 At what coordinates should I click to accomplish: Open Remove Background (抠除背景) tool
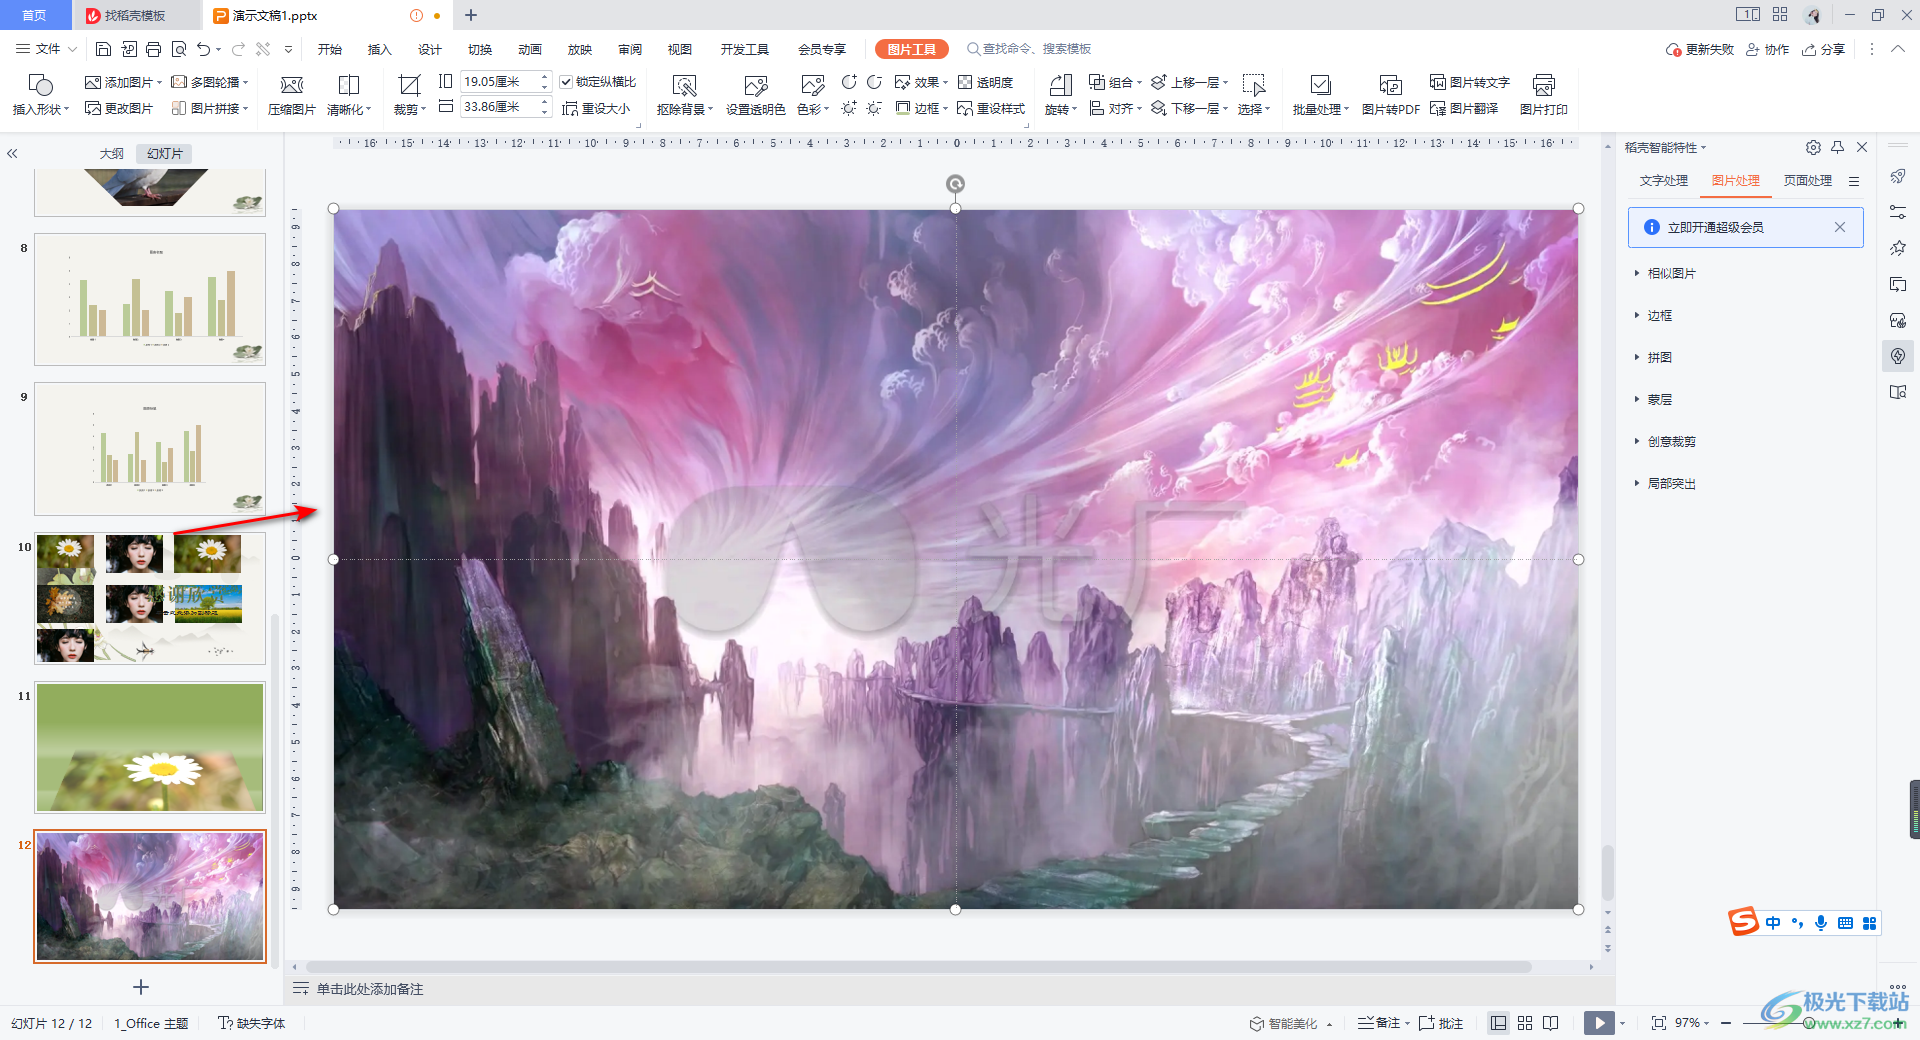[685, 95]
